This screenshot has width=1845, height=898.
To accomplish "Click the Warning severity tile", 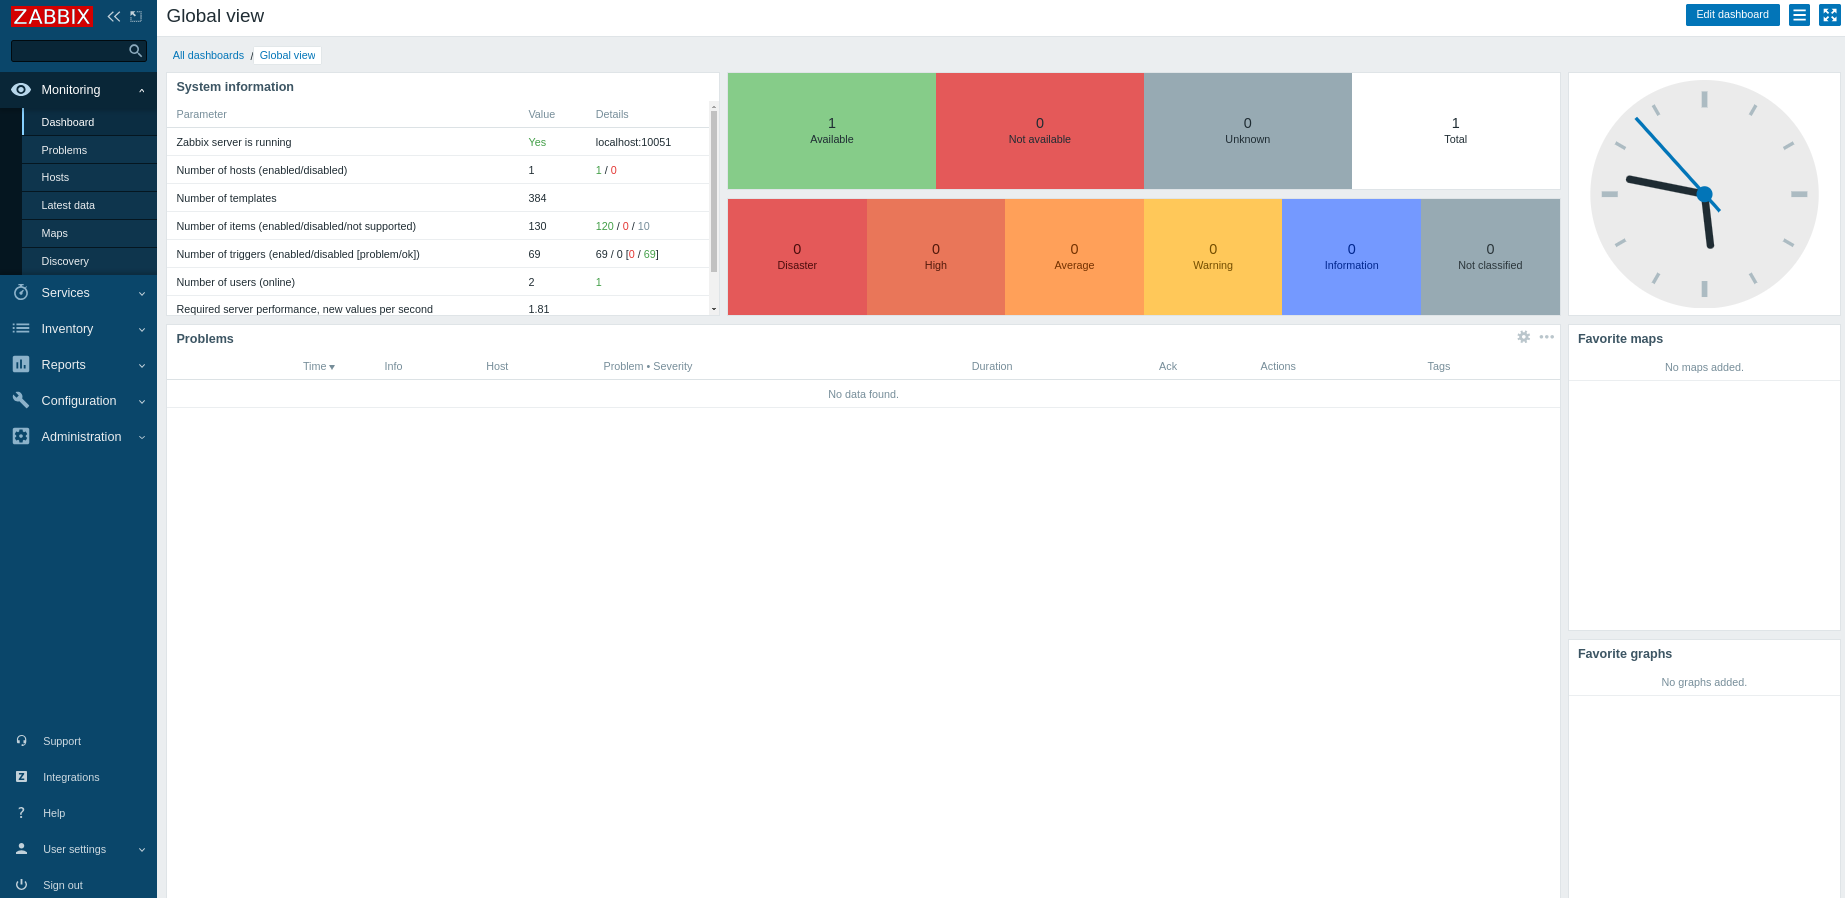I will [x=1213, y=257].
